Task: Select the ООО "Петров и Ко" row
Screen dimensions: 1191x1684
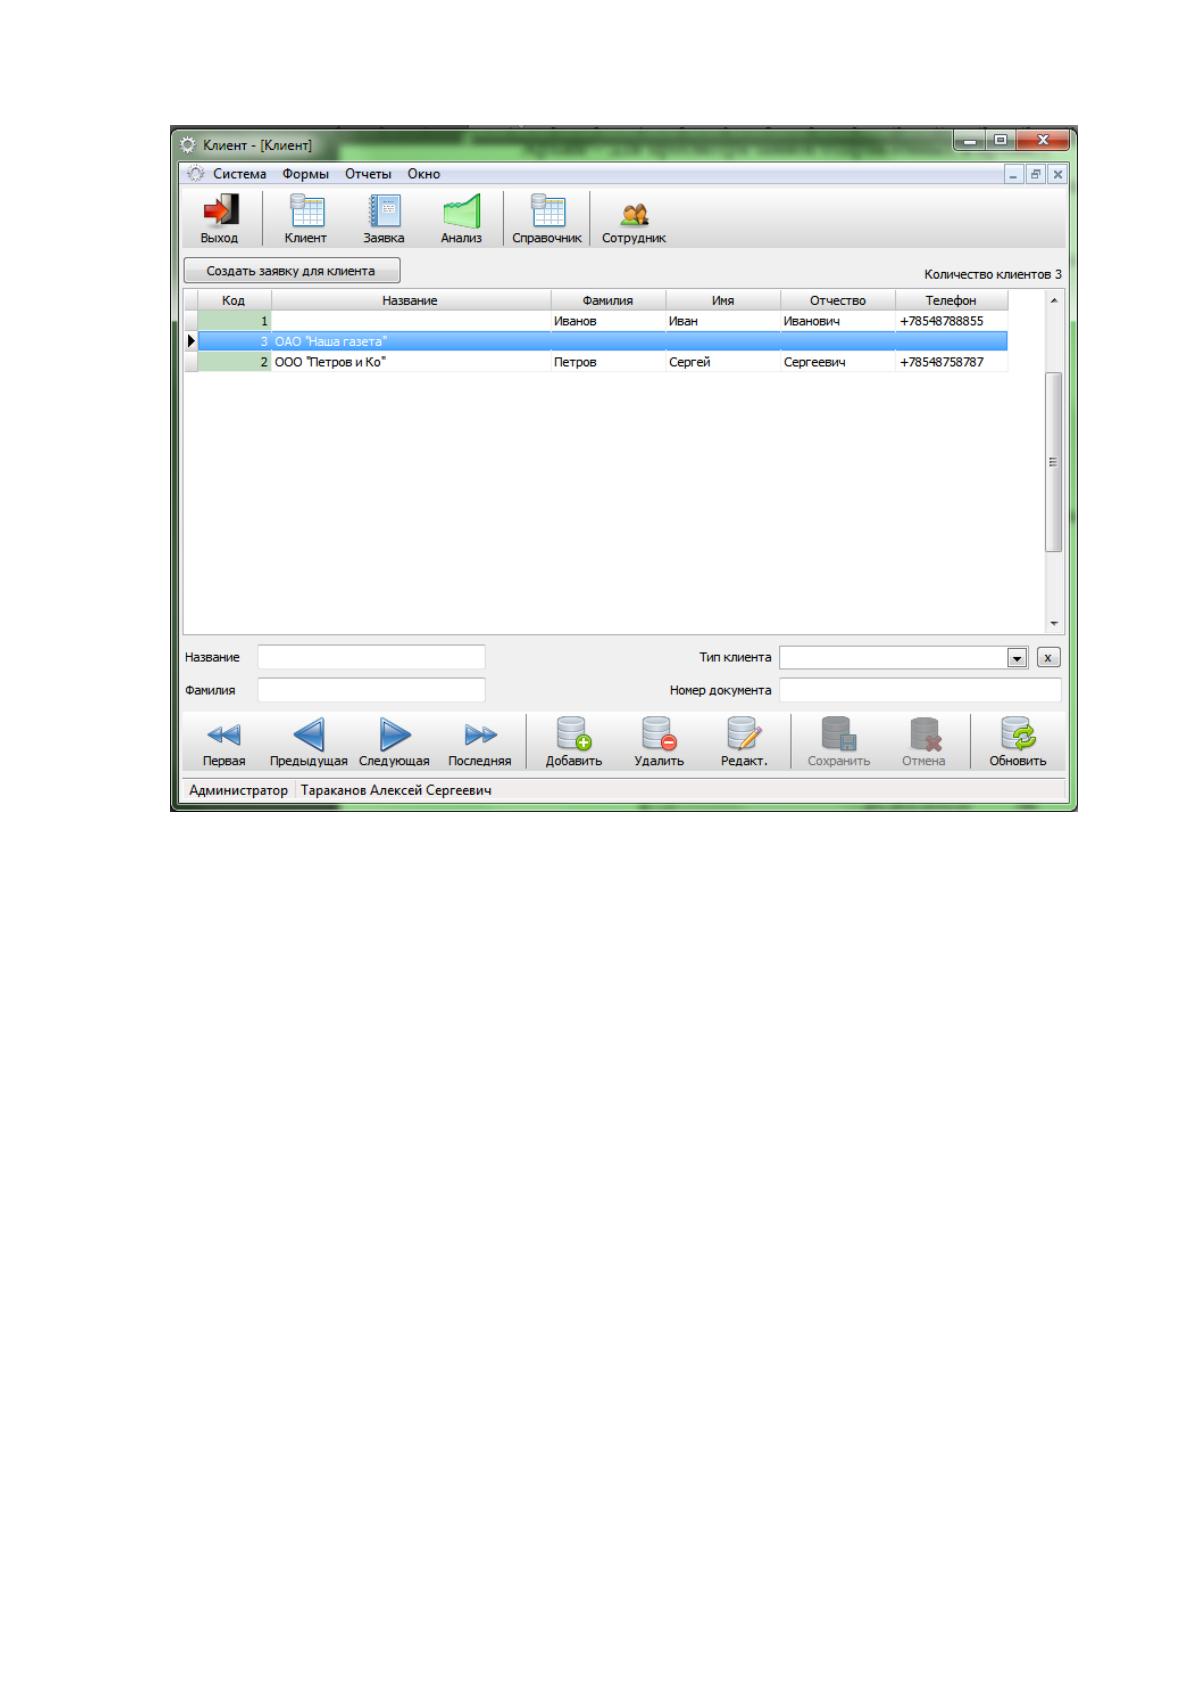Action: (x=596, y=362)
